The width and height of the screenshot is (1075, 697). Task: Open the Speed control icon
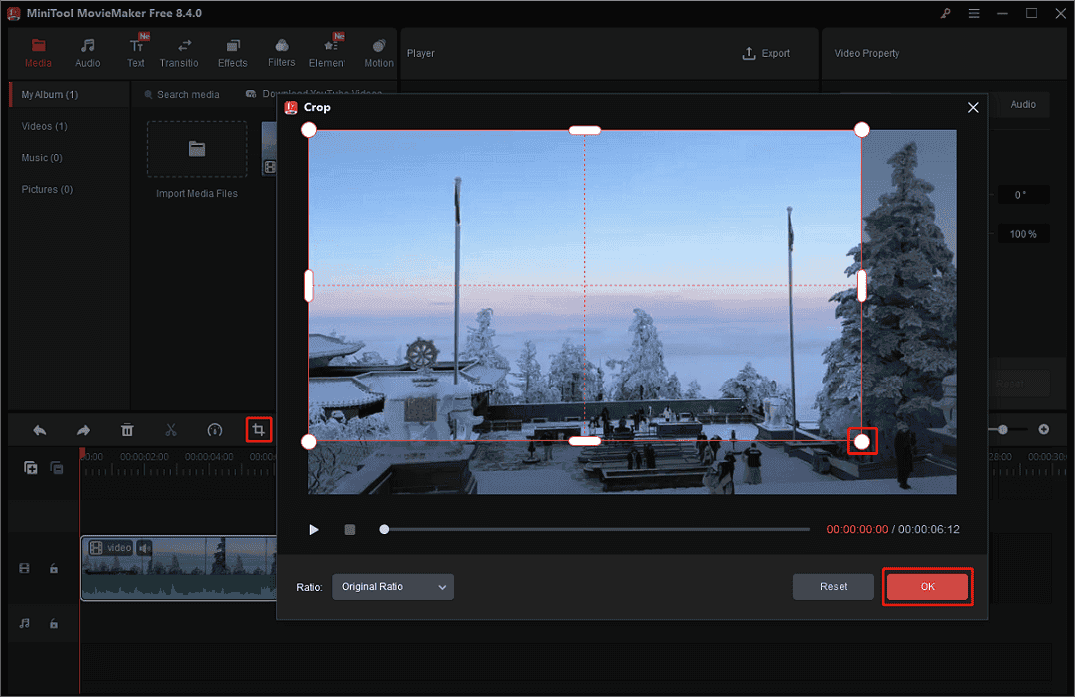click(x=214, y=429)
